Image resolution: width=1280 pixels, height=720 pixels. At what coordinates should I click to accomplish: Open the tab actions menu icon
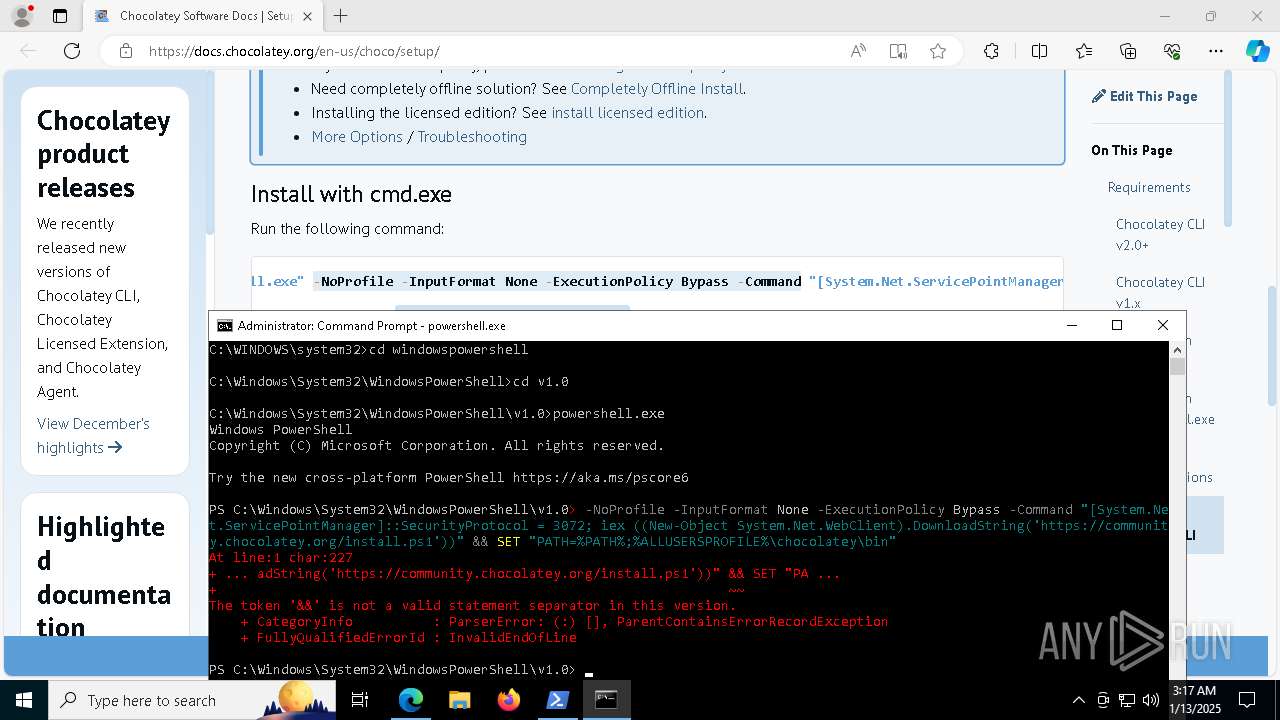60,16
